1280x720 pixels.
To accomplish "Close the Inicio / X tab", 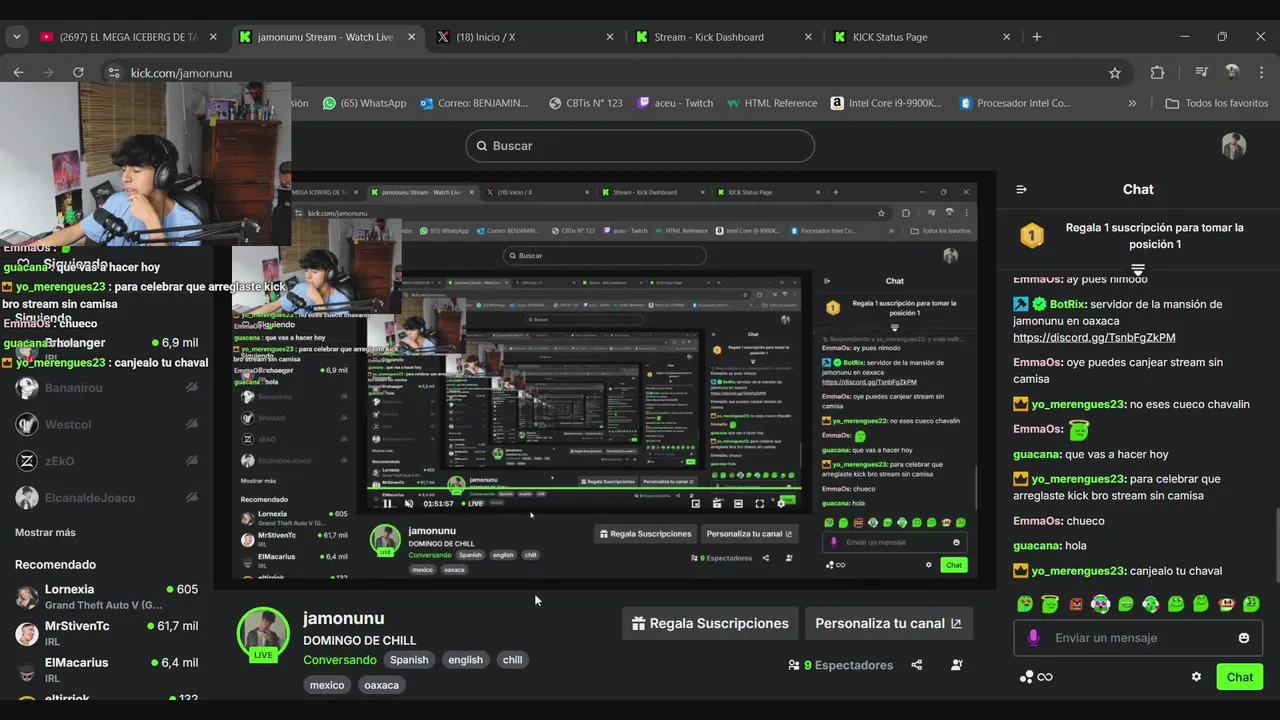I will point(610,37).
